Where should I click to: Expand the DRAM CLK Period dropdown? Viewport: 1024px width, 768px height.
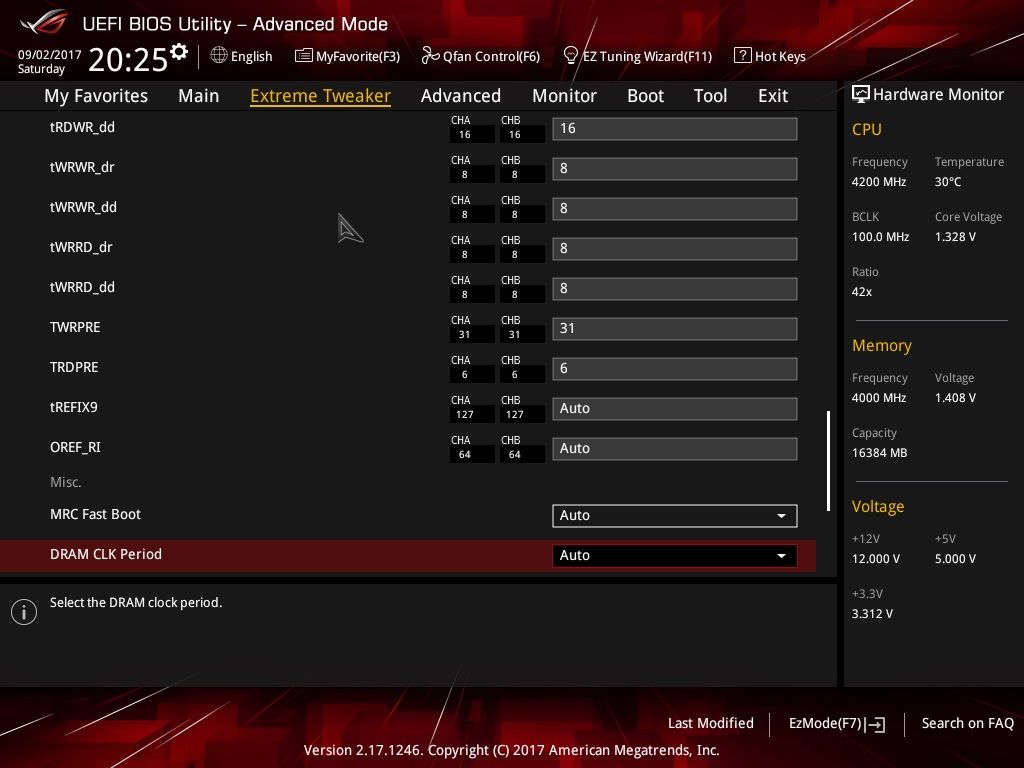tap(675, 556)
